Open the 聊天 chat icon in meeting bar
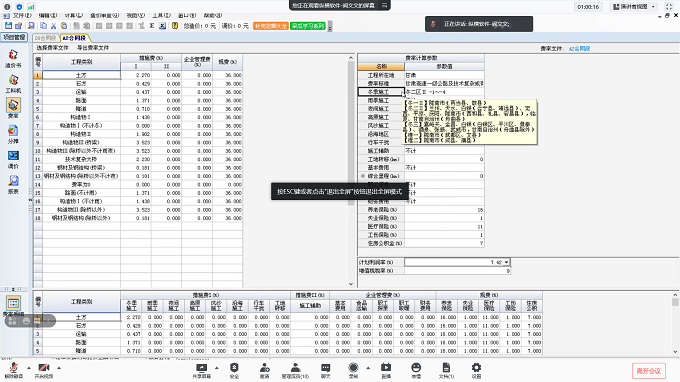This screenshot has height=382, width=680. (x=325, y=370)
